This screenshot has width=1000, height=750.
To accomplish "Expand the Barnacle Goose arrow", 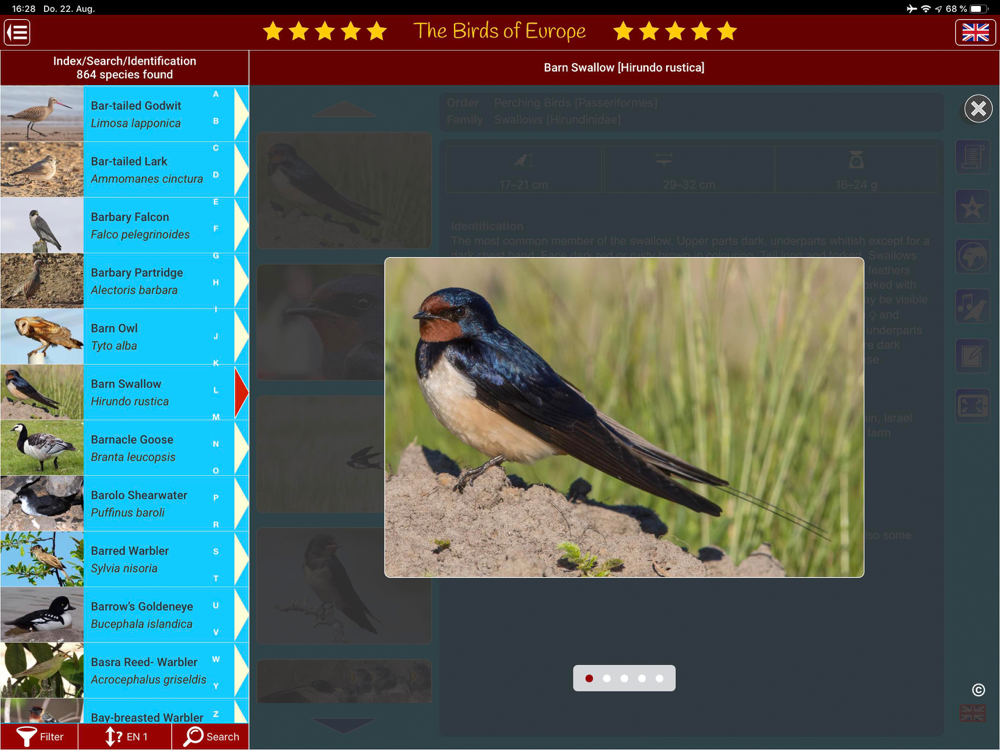I will [241, 448].
